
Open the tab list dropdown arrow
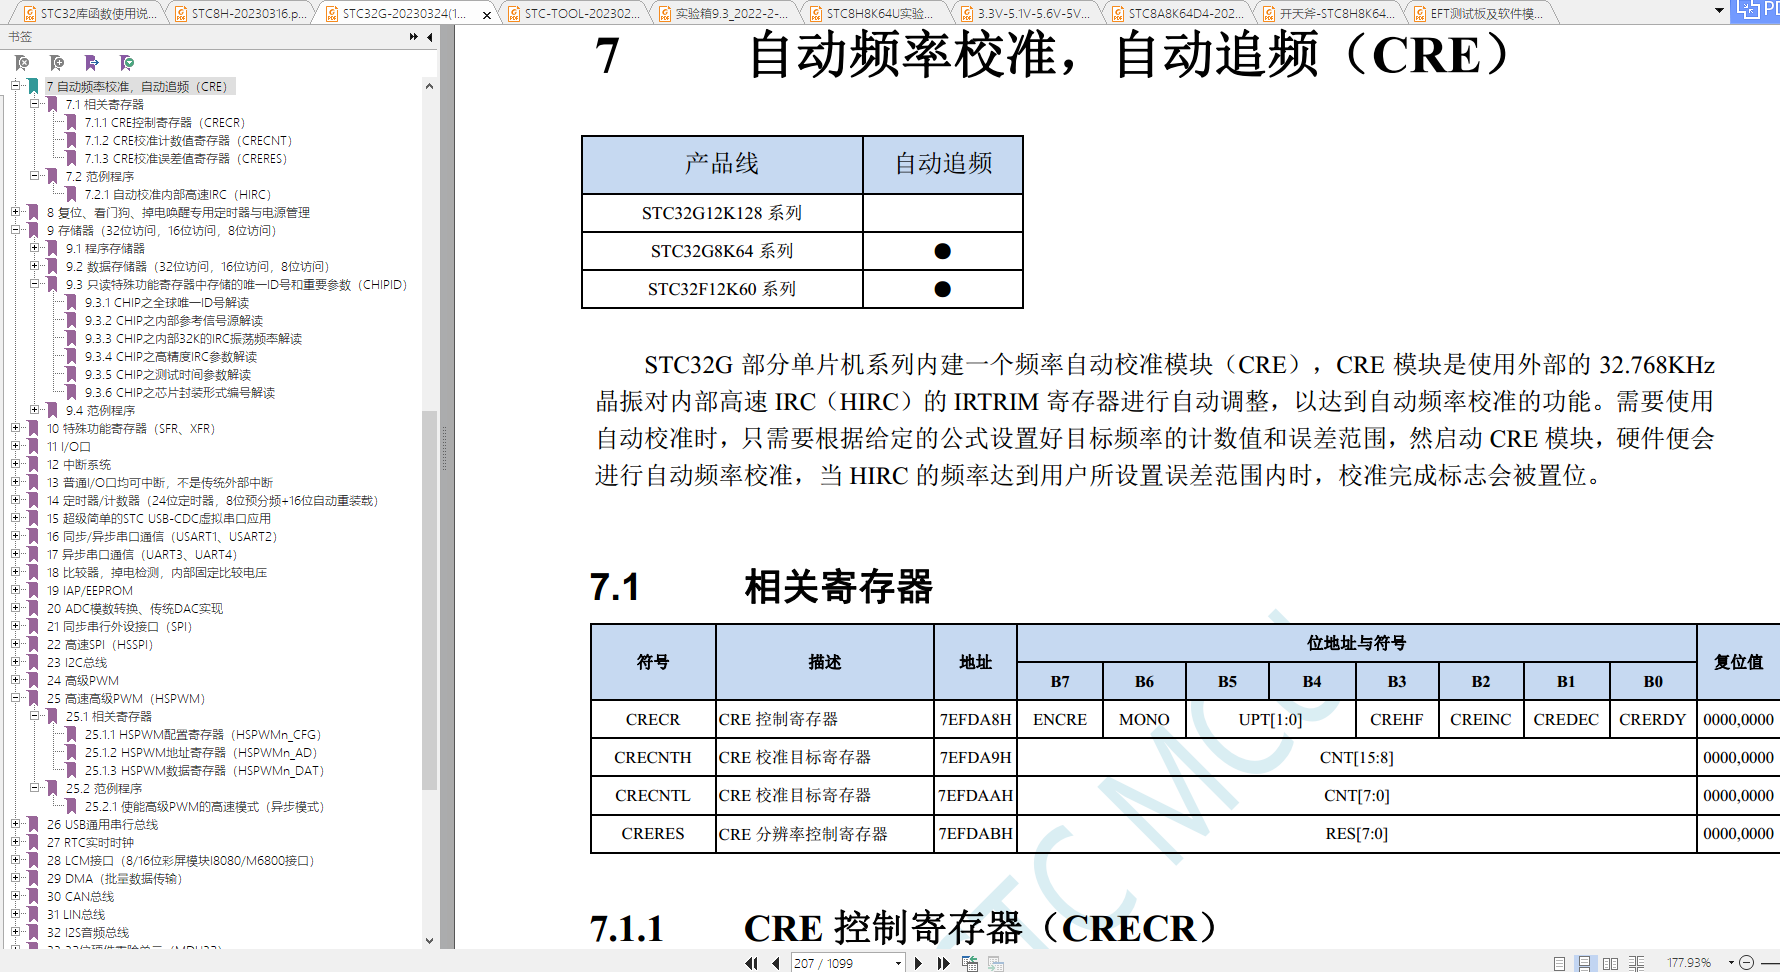[x=1719, y=11]
